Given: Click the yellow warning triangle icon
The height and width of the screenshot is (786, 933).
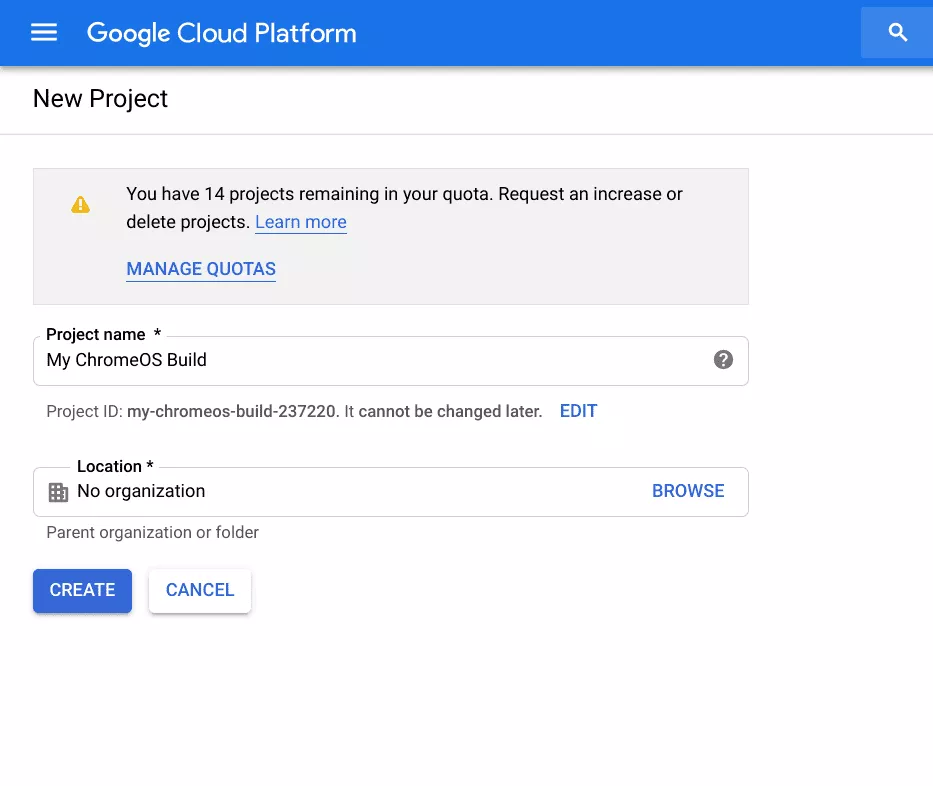Looking at the screenshot, I should click(80, 205).
